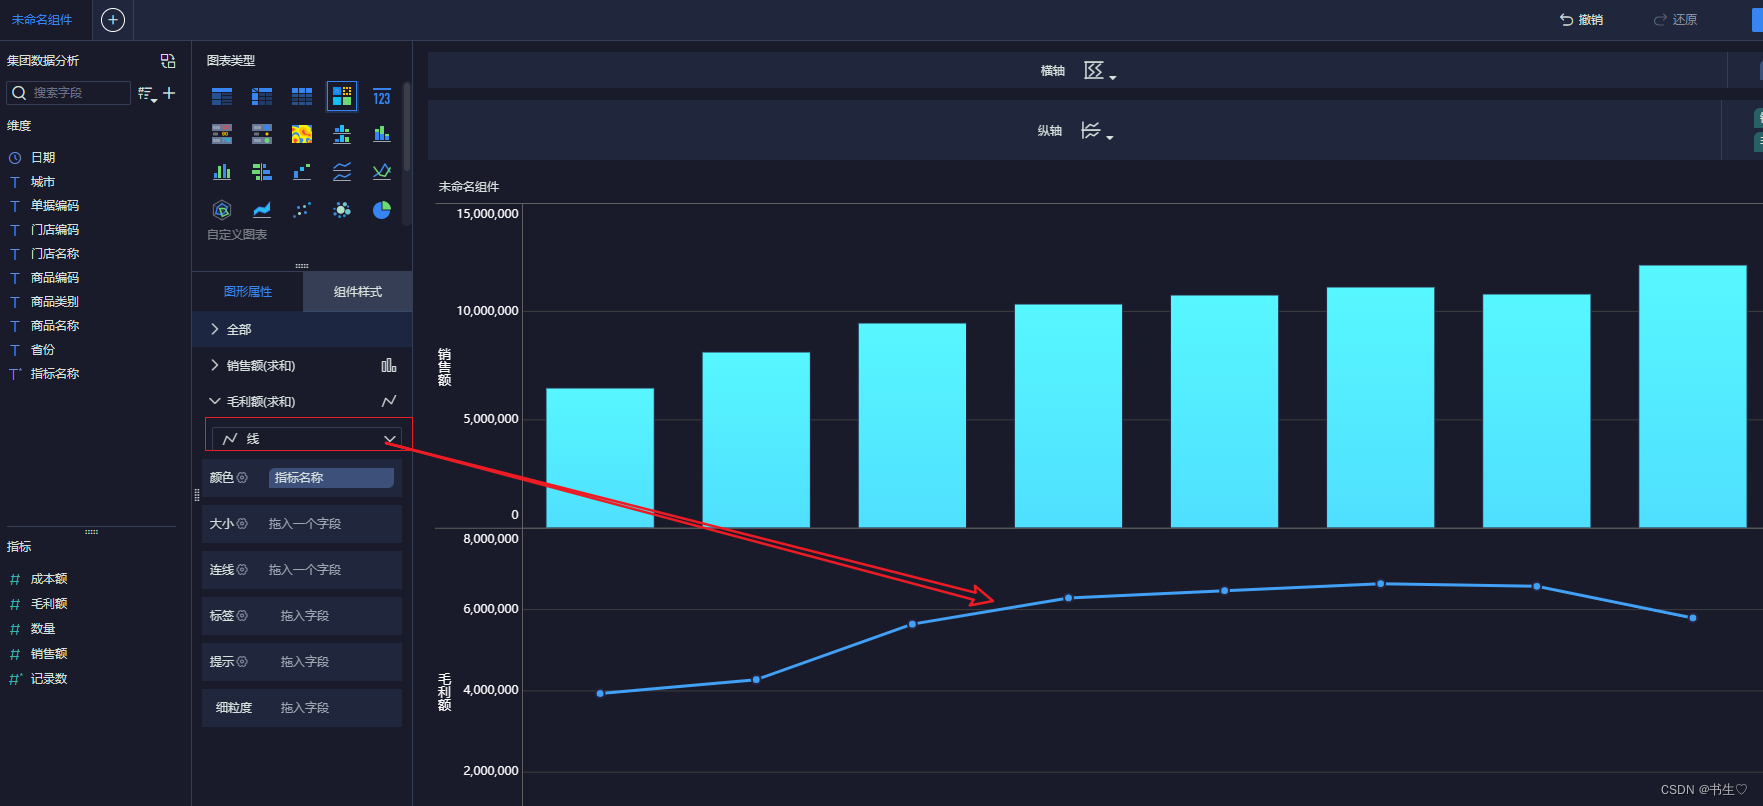Open size settings gear next to 大小
Screen dimensions: 1763x806
coord(242,524)
